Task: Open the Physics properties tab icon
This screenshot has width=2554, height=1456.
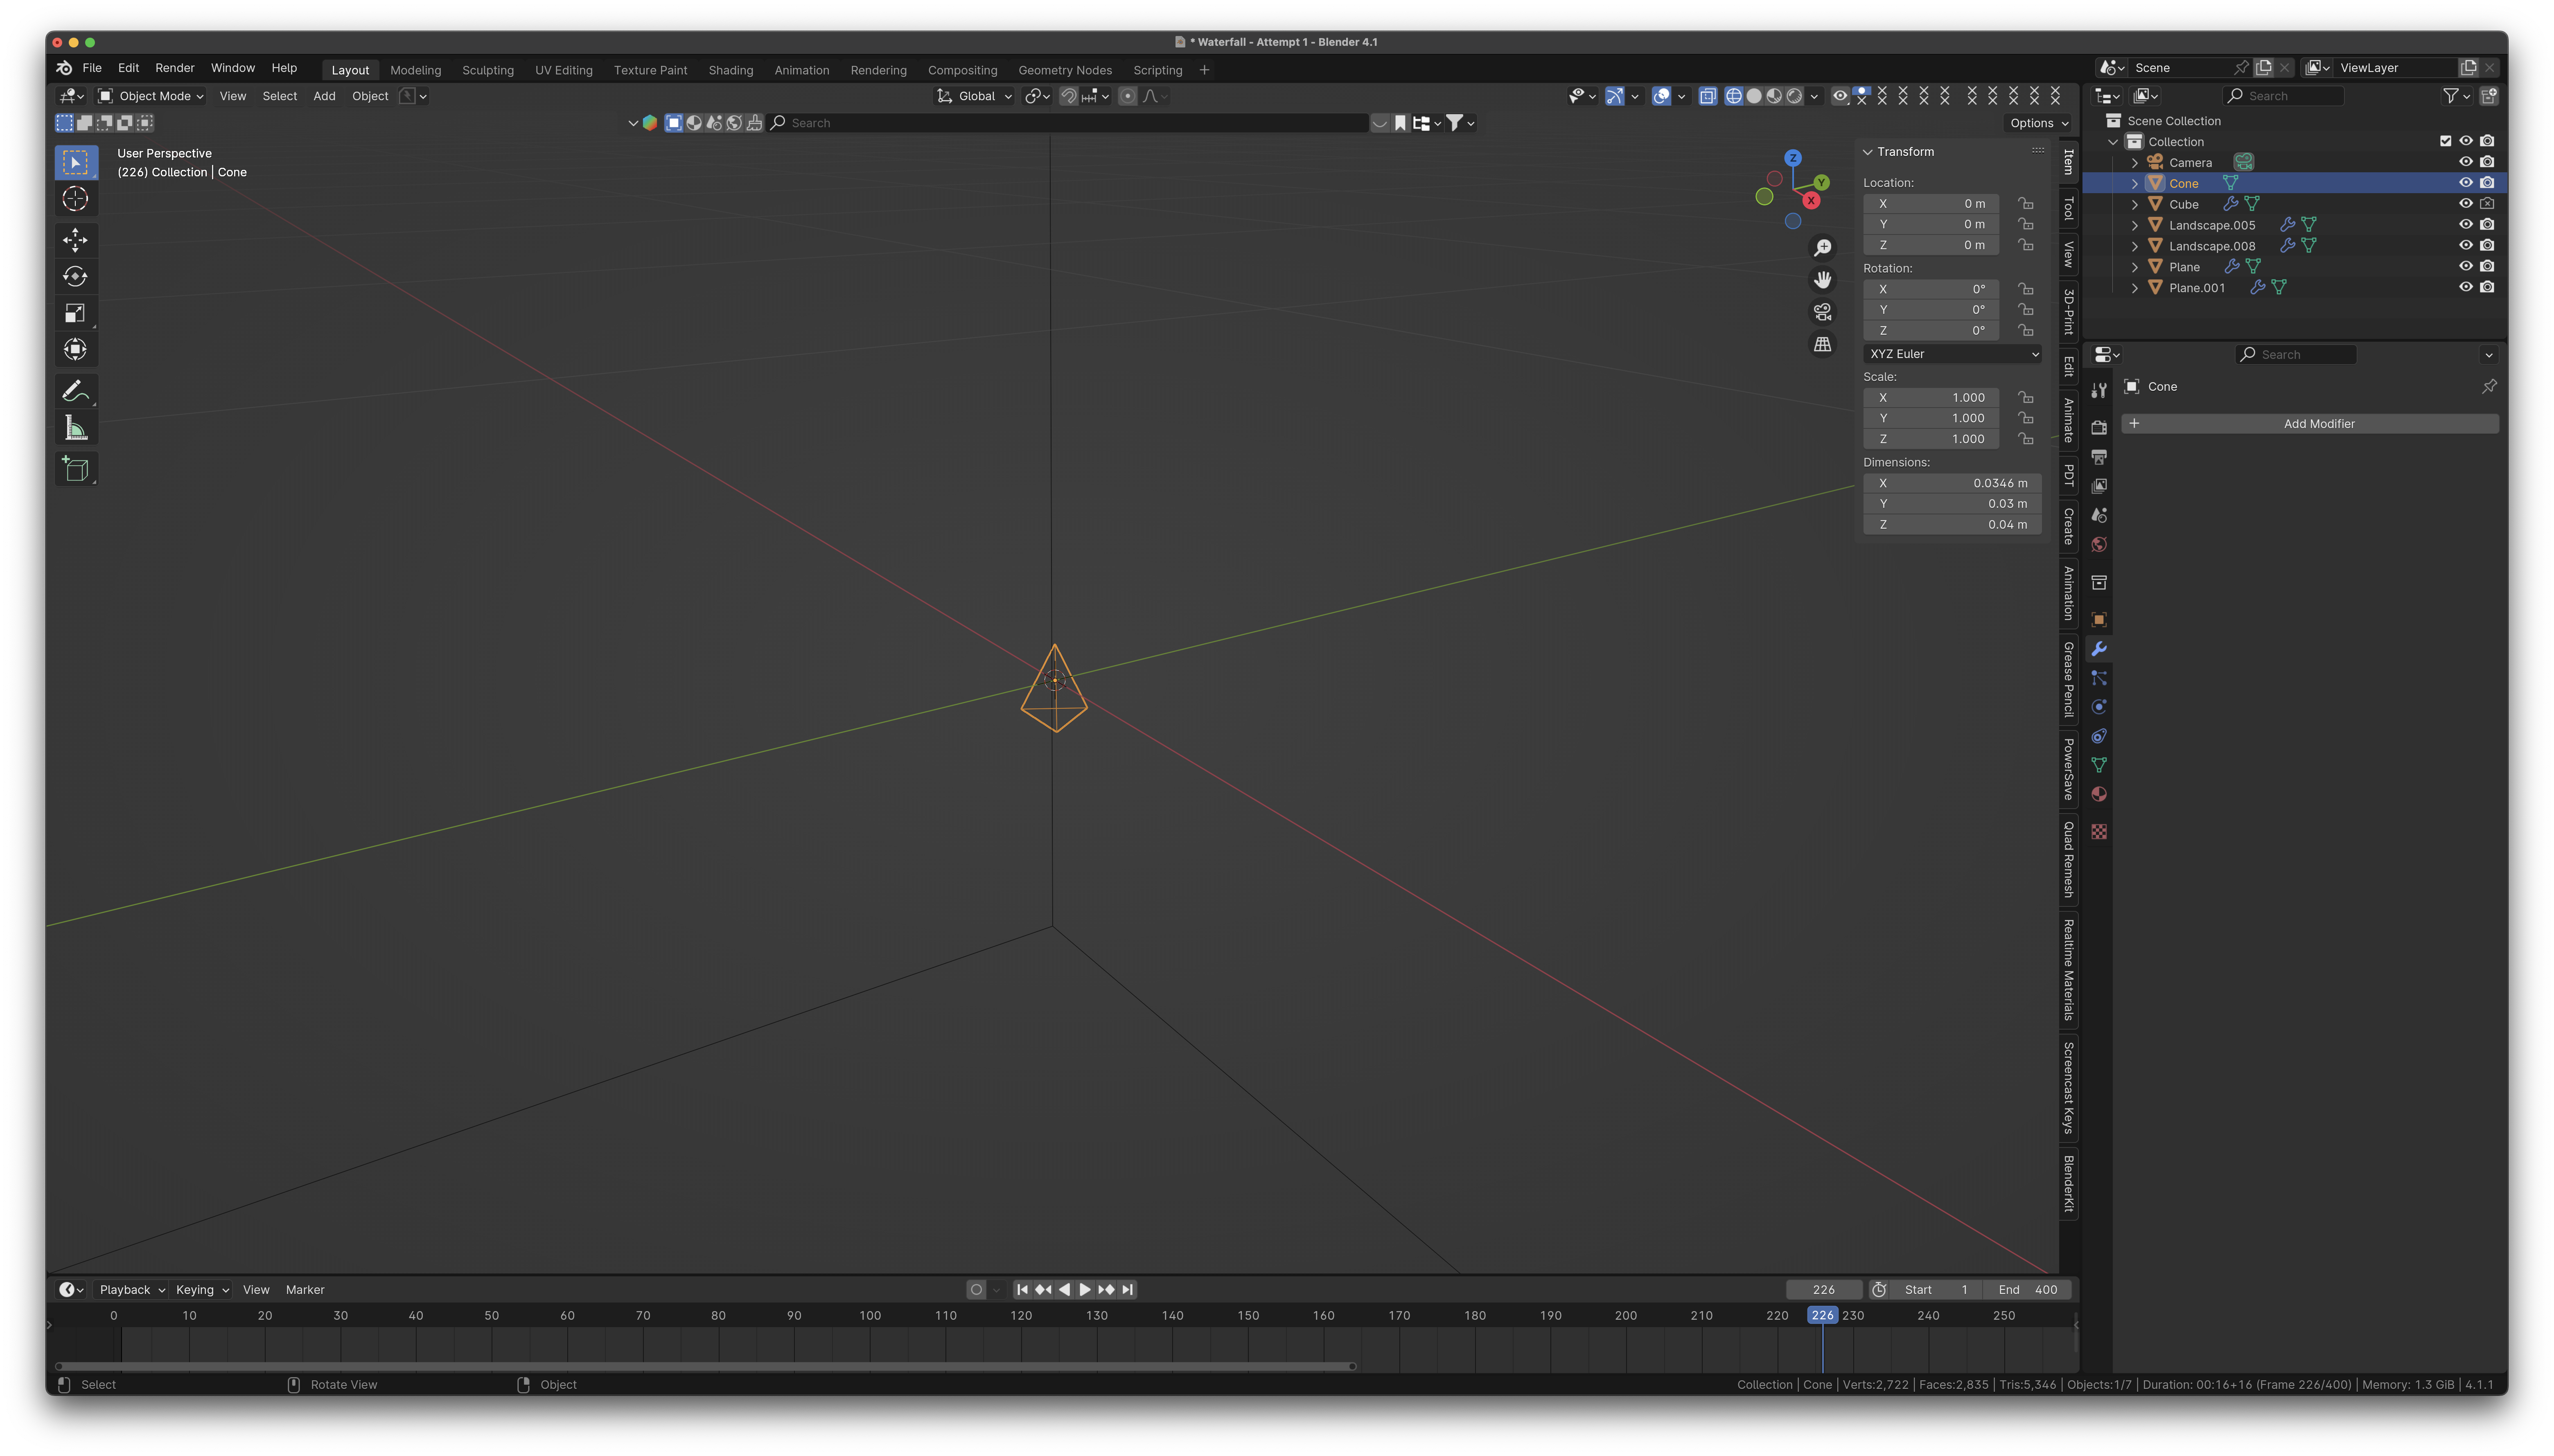Action: [2099, 707]
